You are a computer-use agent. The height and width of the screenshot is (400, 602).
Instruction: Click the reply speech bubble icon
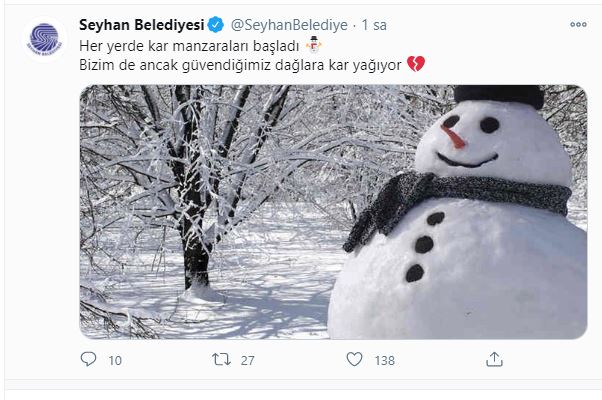click(88, 359)
